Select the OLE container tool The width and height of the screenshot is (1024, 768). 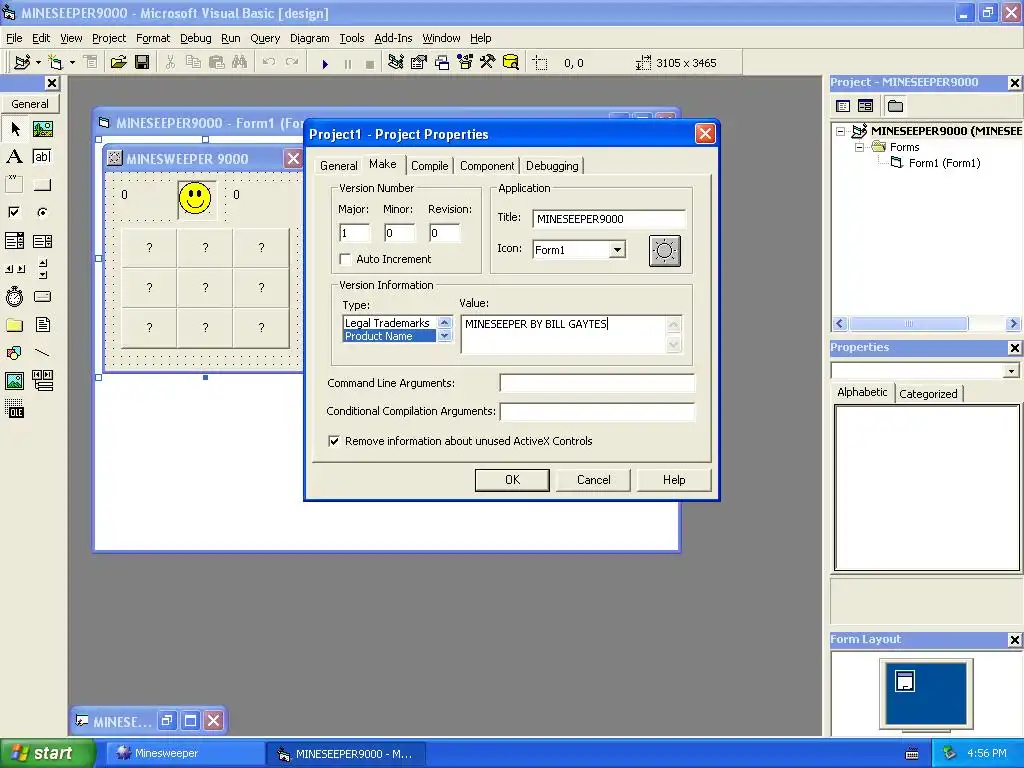click(14, 409)
